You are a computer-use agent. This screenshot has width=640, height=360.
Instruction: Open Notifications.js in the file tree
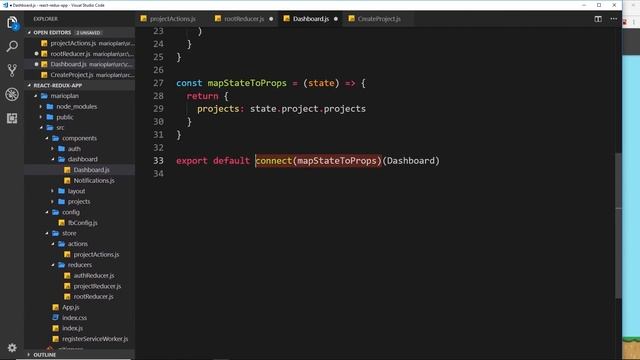click(80, 180)
